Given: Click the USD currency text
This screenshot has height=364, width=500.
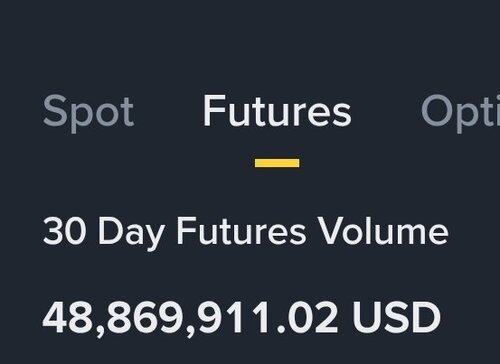Looking at the screenshot, I should pos(397,317).
